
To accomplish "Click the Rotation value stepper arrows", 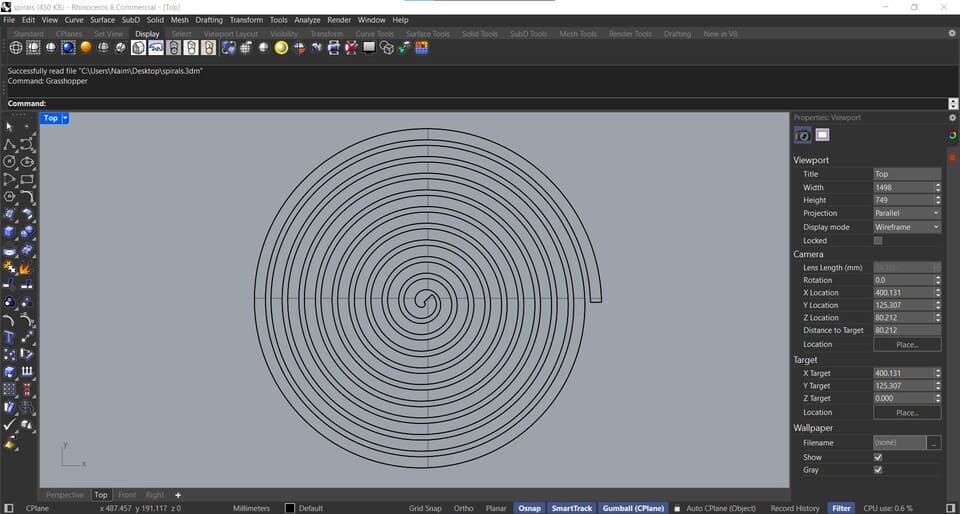I will click(x=937, y=280).
